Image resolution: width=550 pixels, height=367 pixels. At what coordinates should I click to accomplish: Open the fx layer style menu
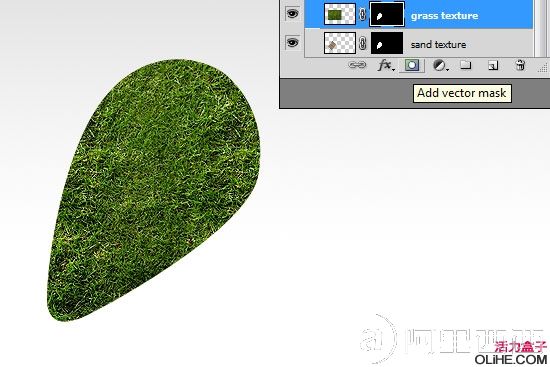coord(385,65)
